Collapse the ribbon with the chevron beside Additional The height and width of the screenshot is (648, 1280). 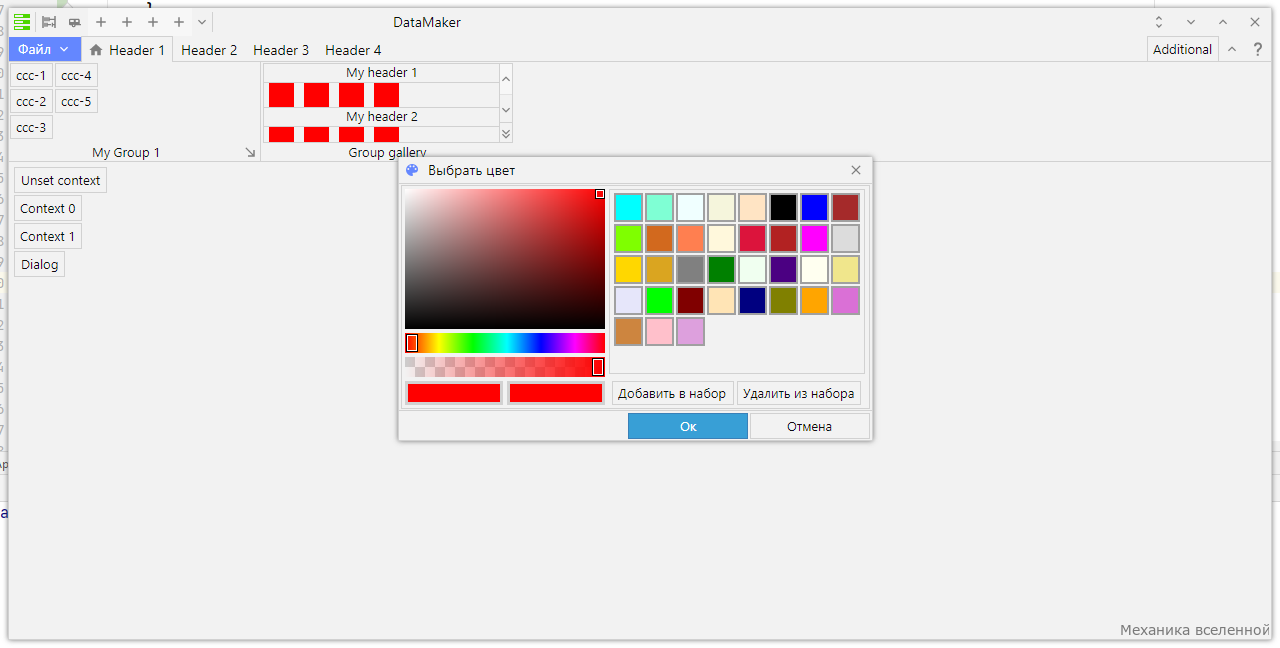point(1232,49)
